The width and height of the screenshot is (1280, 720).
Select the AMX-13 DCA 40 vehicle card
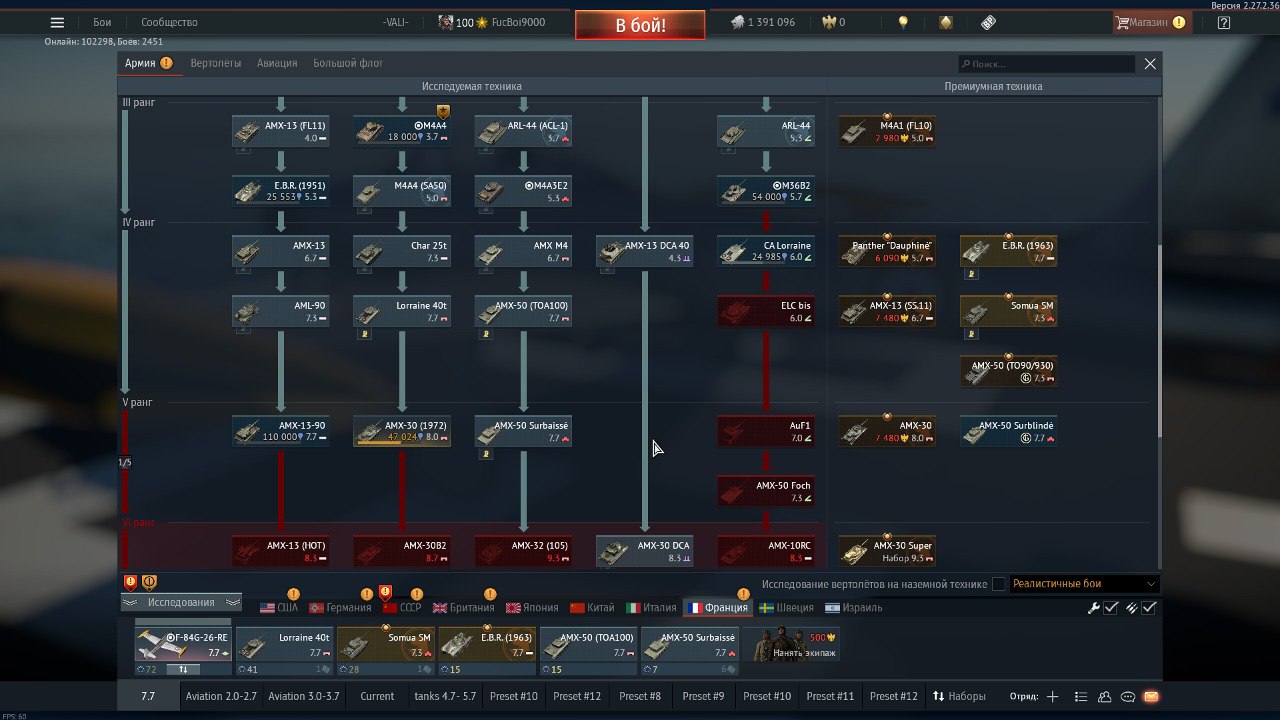click(645, 251)
